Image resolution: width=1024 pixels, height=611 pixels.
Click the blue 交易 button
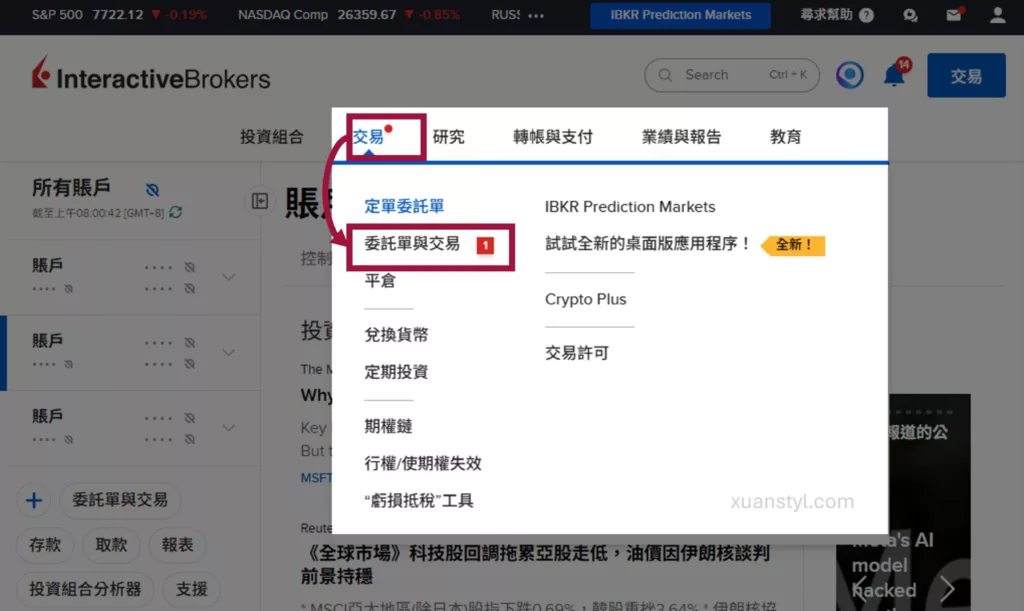(966, 75)
